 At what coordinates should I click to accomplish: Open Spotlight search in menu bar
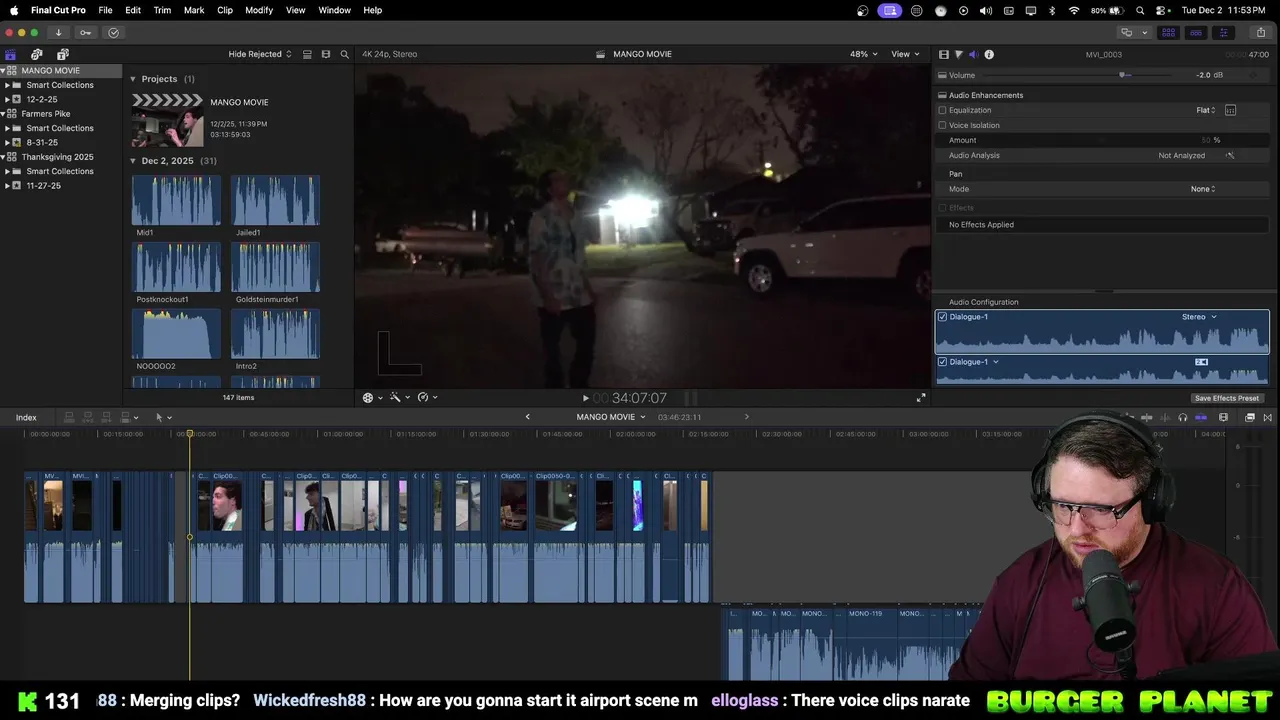click(x=1140, y=10)
